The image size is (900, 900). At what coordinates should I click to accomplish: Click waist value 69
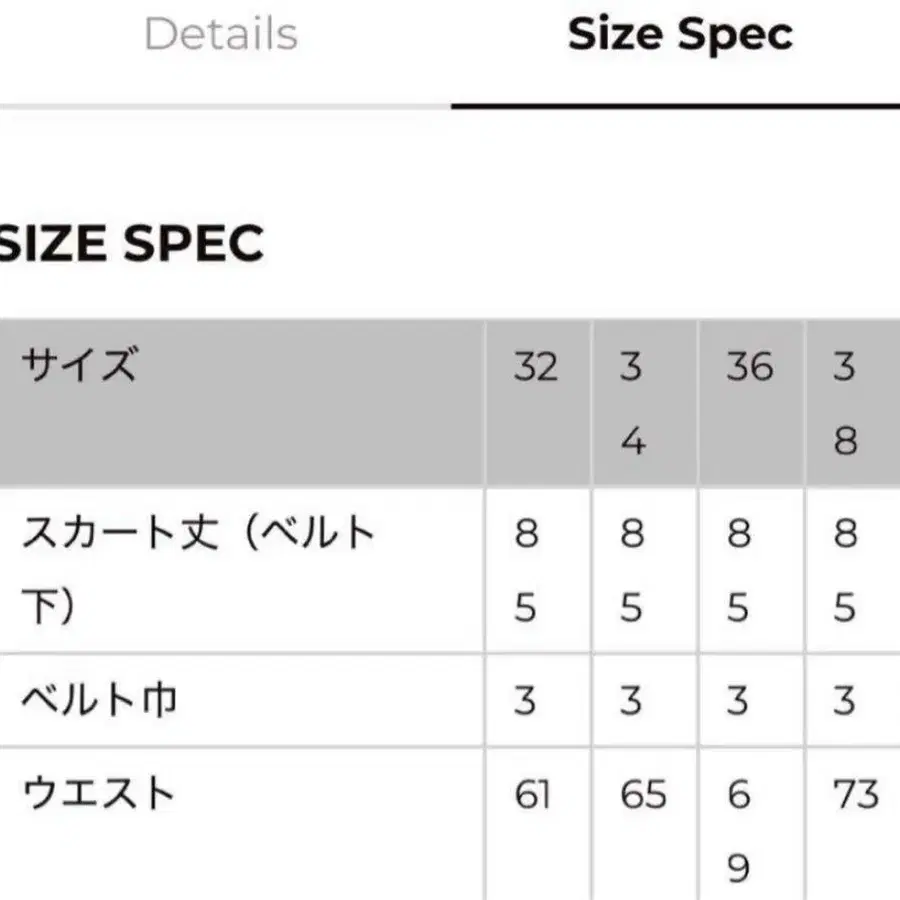[739, 831]
